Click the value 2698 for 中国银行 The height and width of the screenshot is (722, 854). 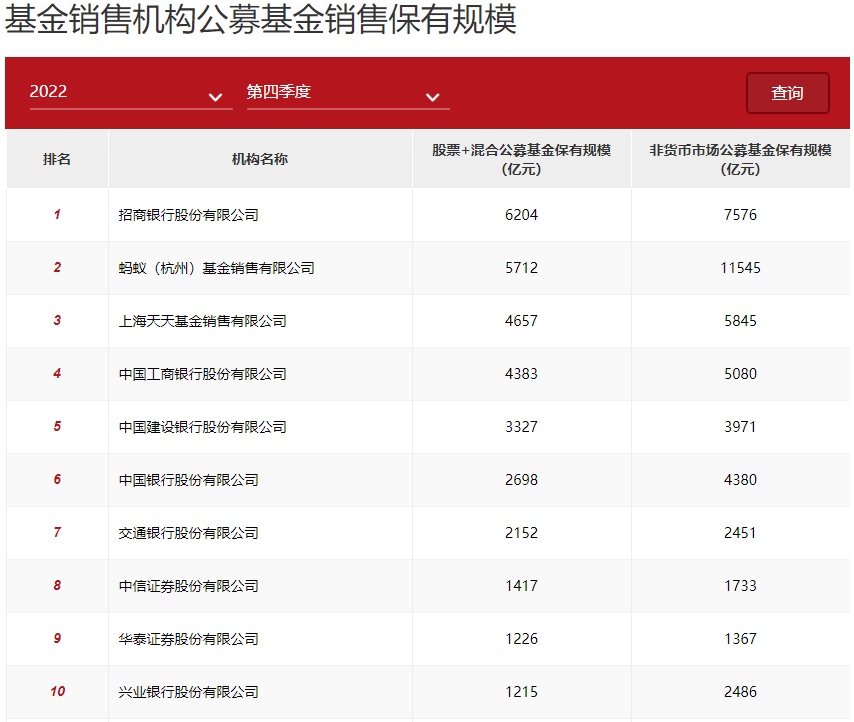tap(521, 480)
